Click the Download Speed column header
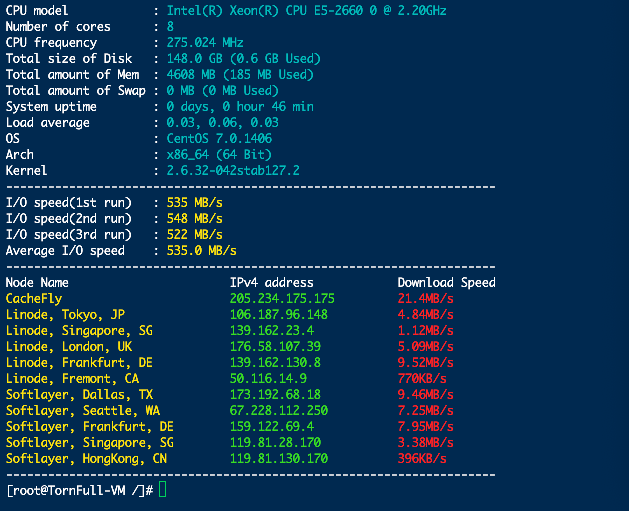The width and height of the screenshot is (629, 511). (446, 282)
